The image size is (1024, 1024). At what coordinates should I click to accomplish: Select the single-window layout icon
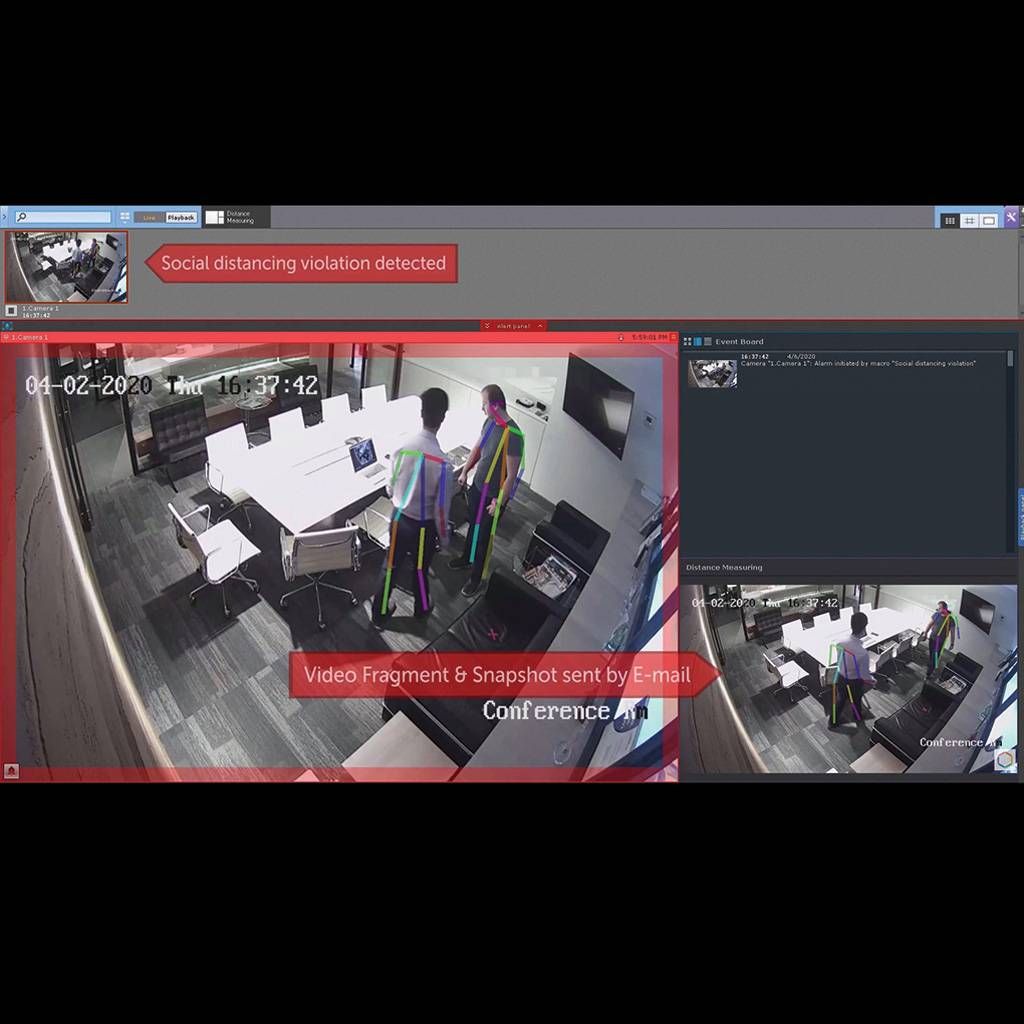coord(989,220)
